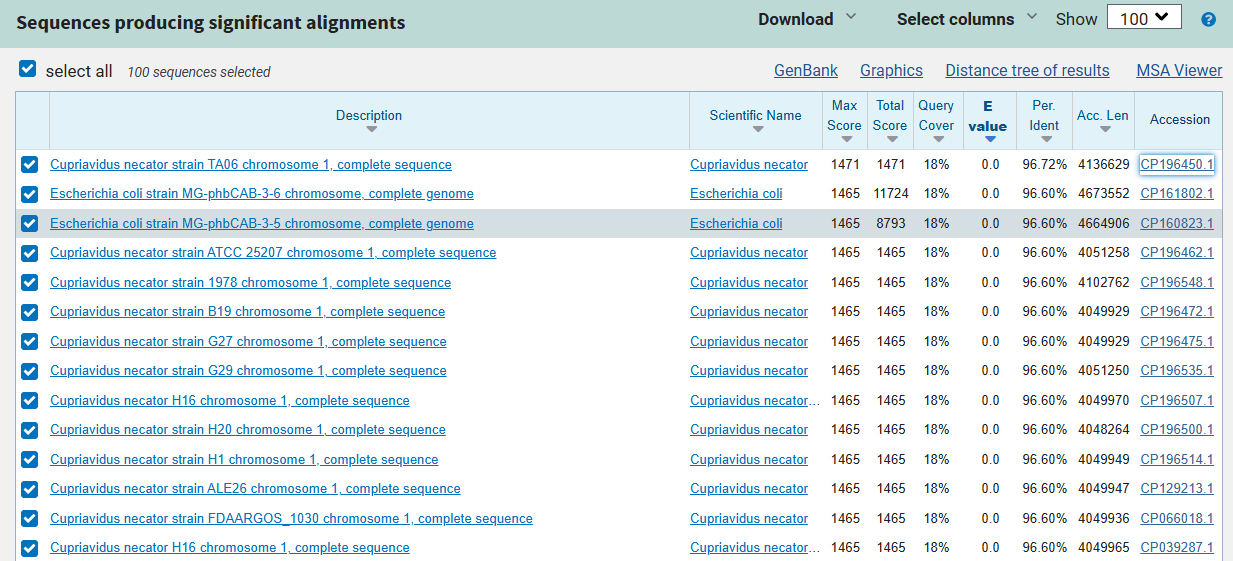Open the Select columns dropdown

[967, 19]
